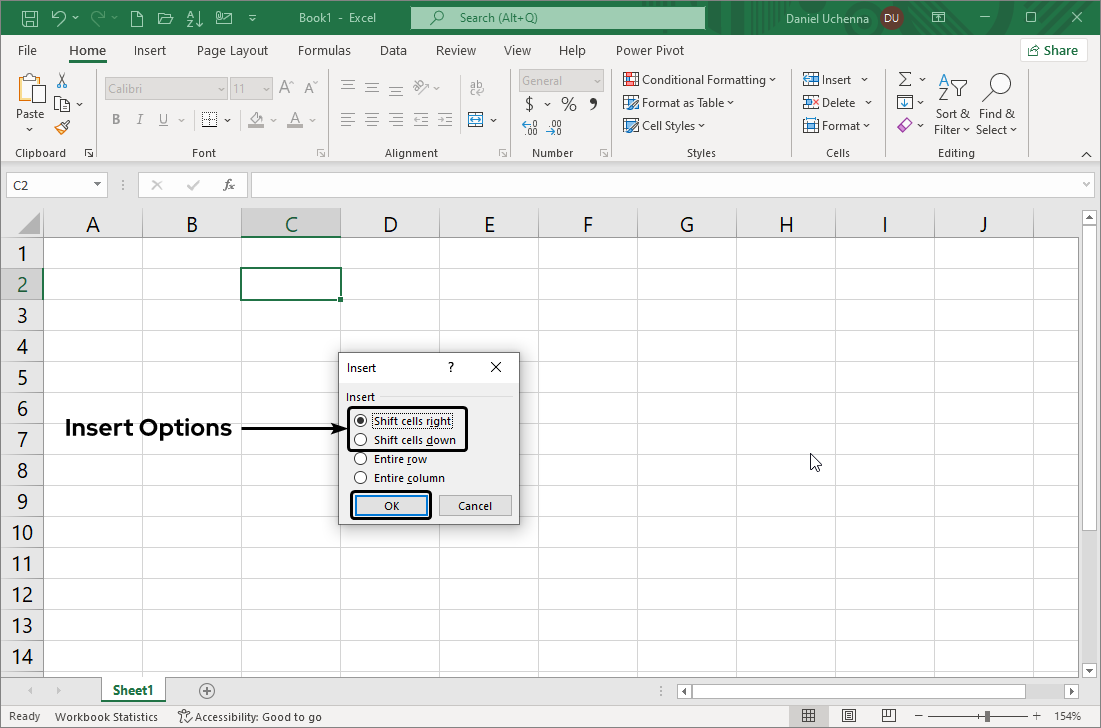Click the Merge & Center icon
The image size is (1101, 728).
(x=476, y=119)
